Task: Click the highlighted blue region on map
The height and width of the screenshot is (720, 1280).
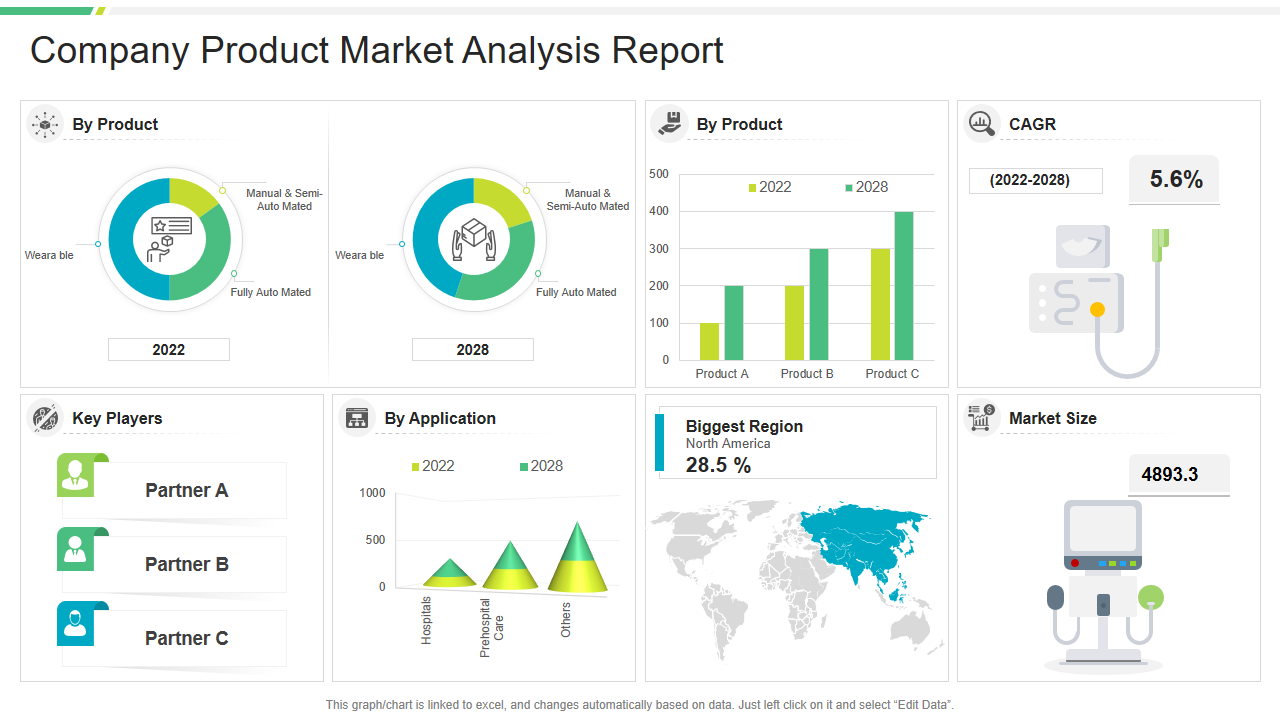Action: pyautogui.click(x=860, y=545)
